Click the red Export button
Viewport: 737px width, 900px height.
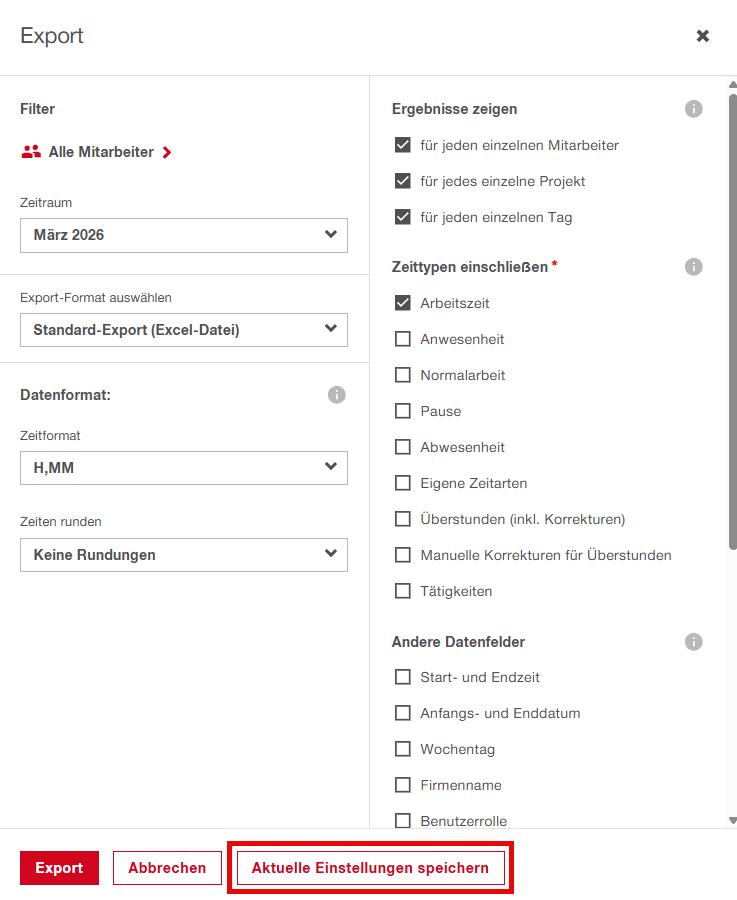click(59, 868)
